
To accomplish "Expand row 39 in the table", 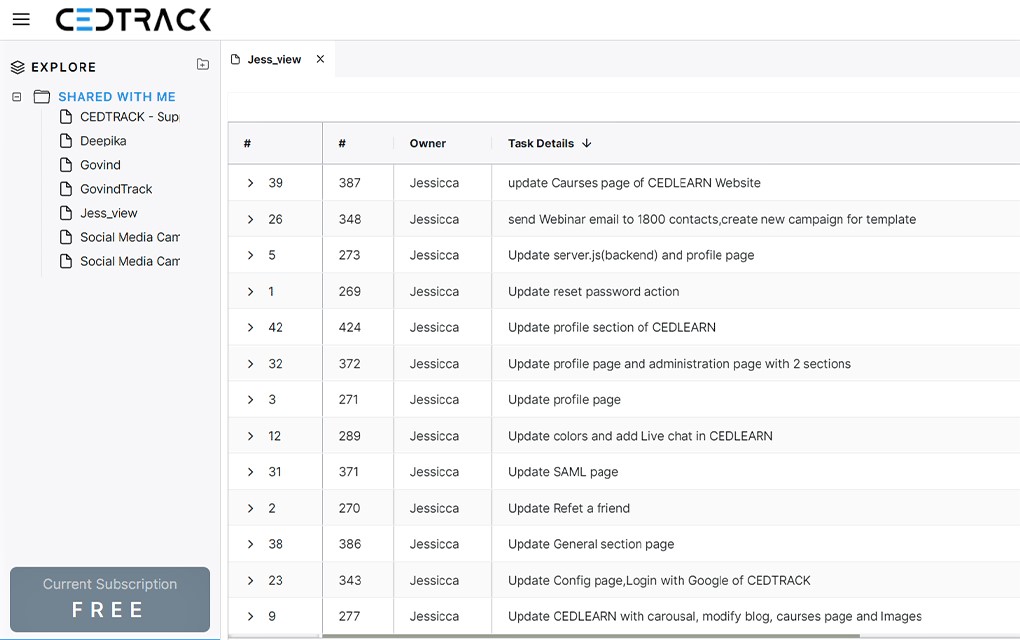I will (251, 183).
